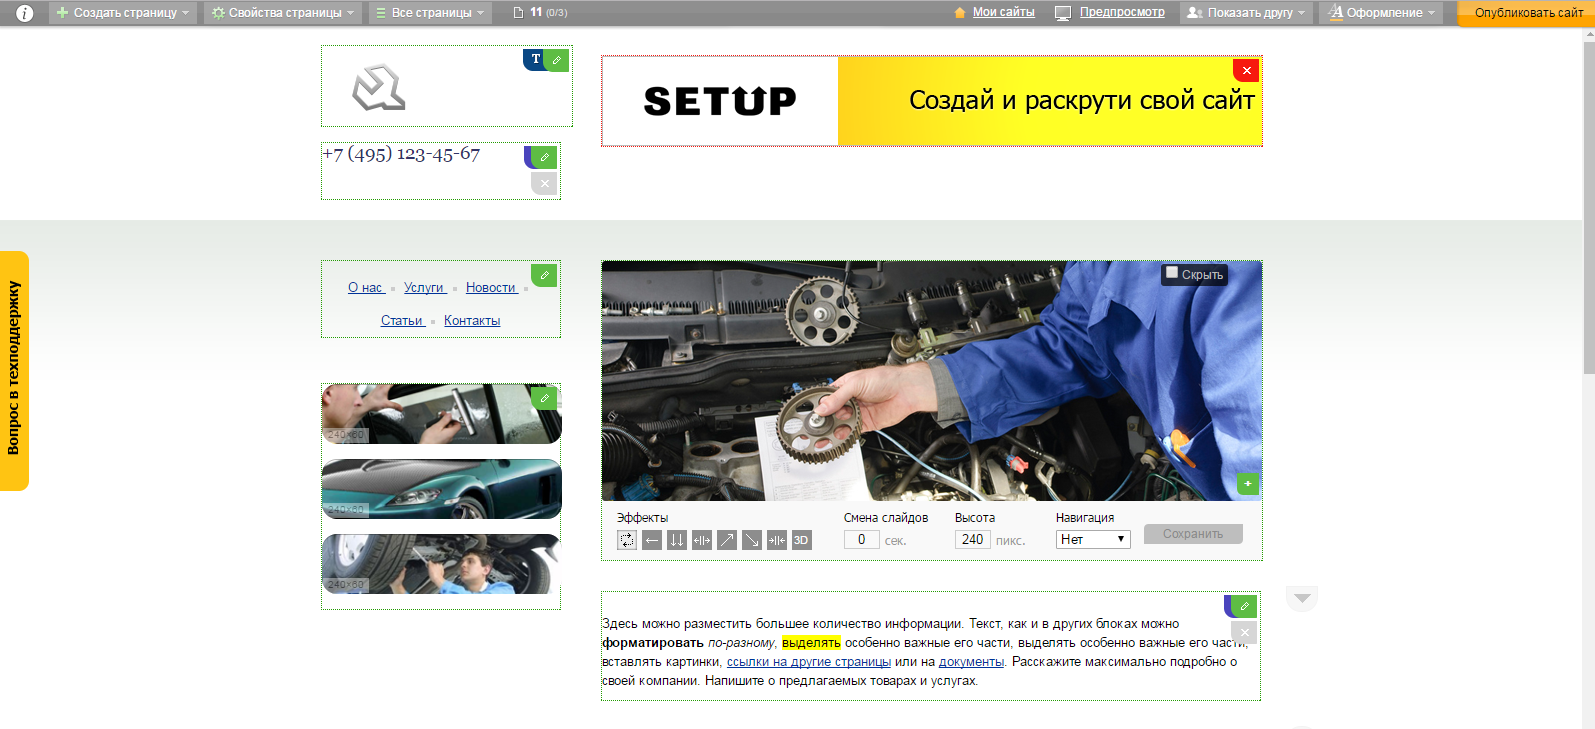Open the Статьи menu link
Screen dimensions: 1595x729
402,321
